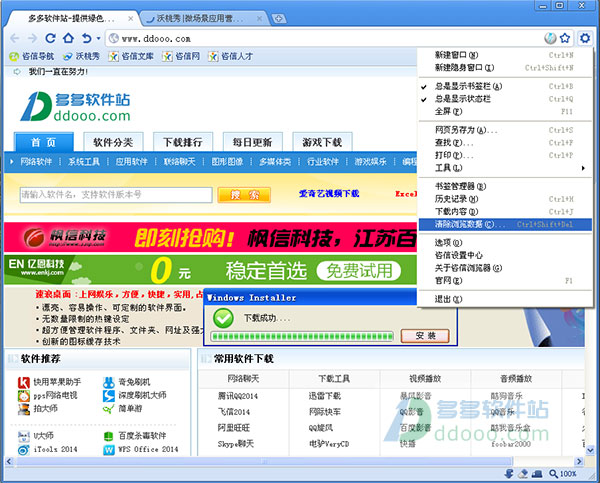Click the 游戏下载 site tab
The width and height of the screenshot is (600, 483).
click(x=322, y=142)
